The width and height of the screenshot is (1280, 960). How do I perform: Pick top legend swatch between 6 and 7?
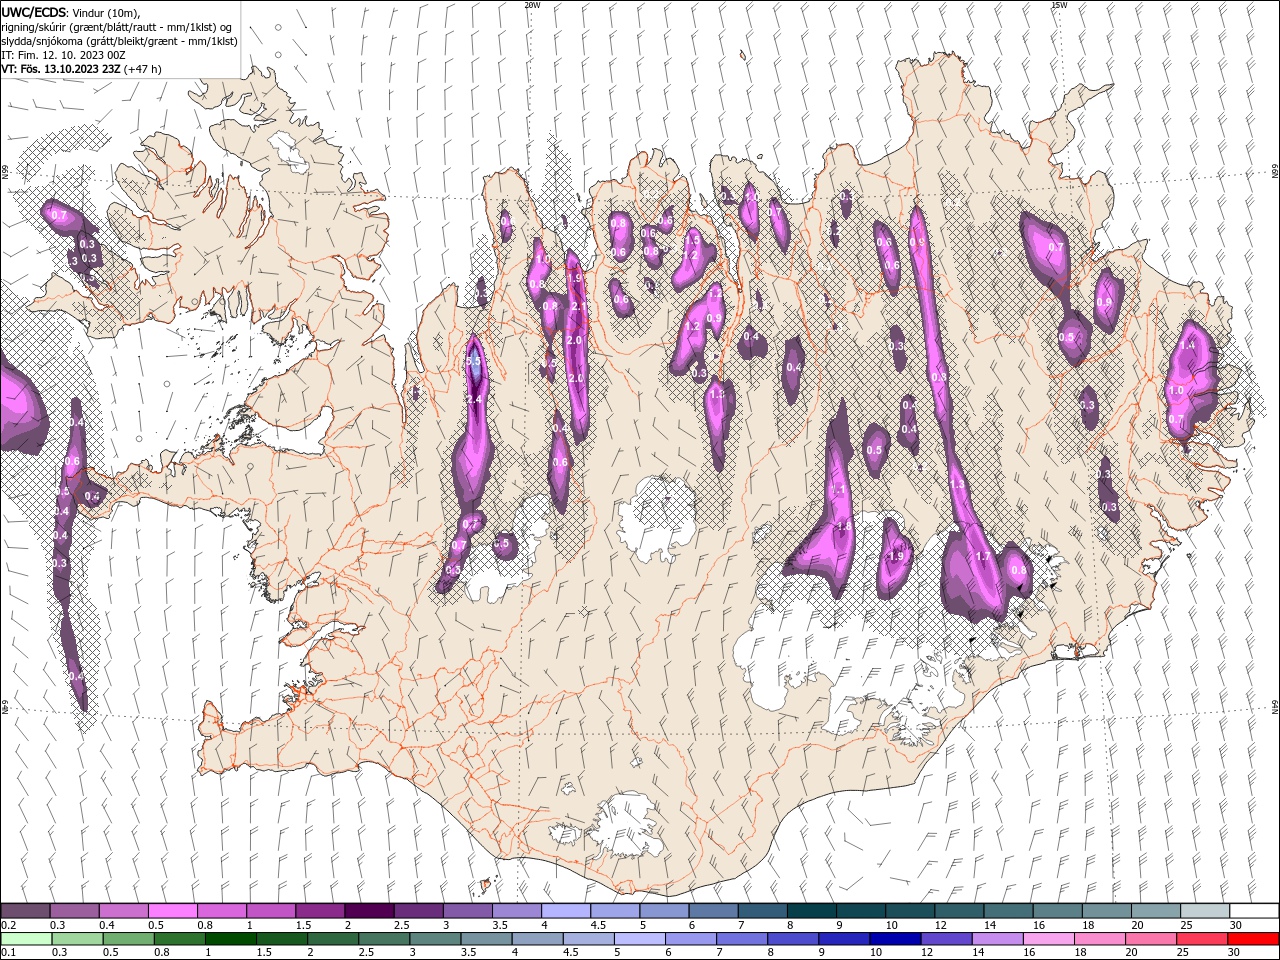712,911
